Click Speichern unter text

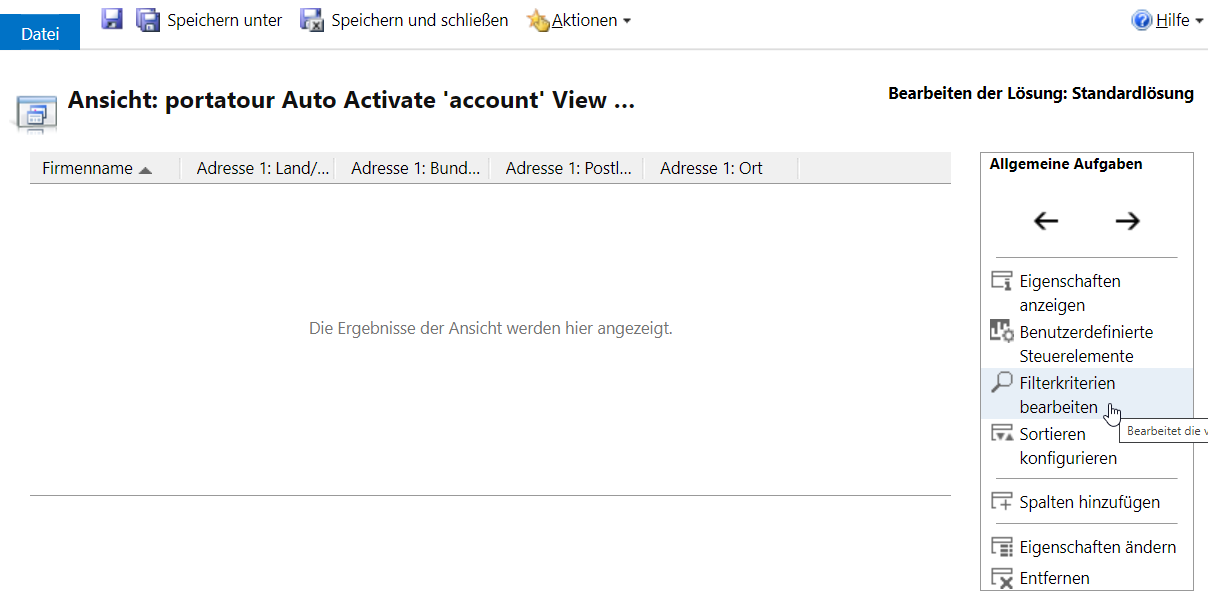225,20
